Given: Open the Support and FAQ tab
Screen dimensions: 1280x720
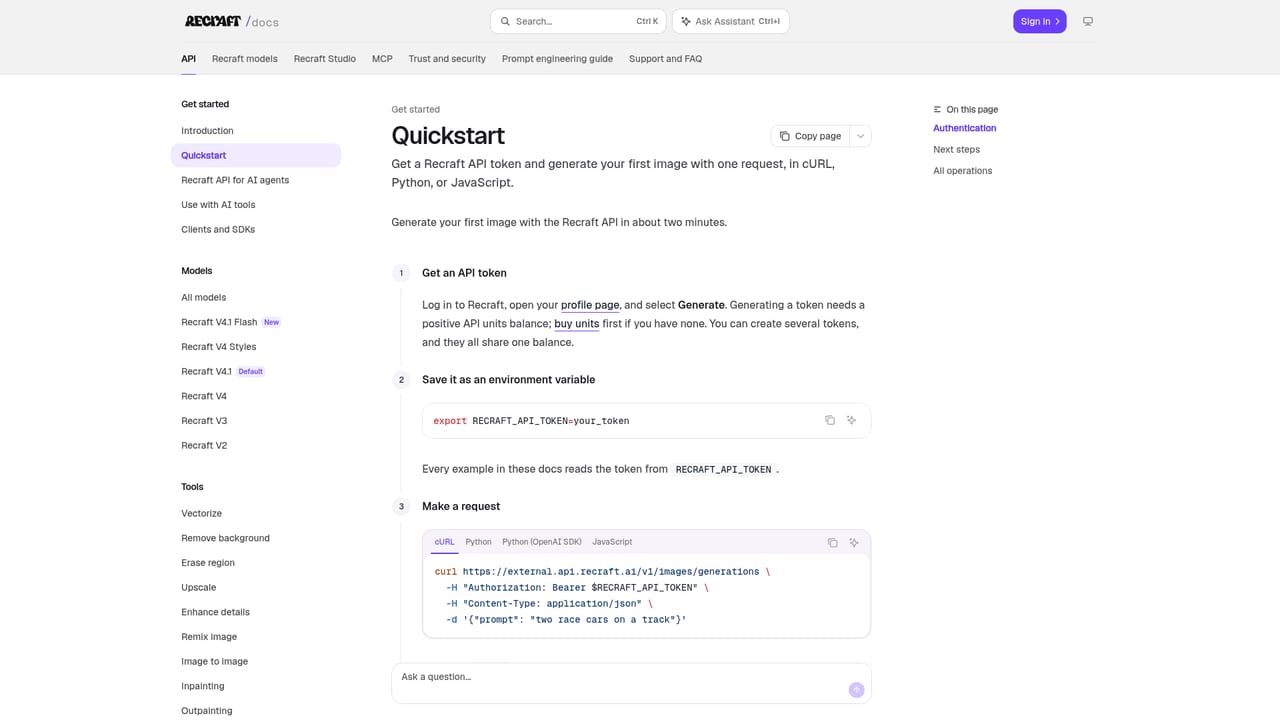Looking at the screenshot, I should tap(665, 59).
